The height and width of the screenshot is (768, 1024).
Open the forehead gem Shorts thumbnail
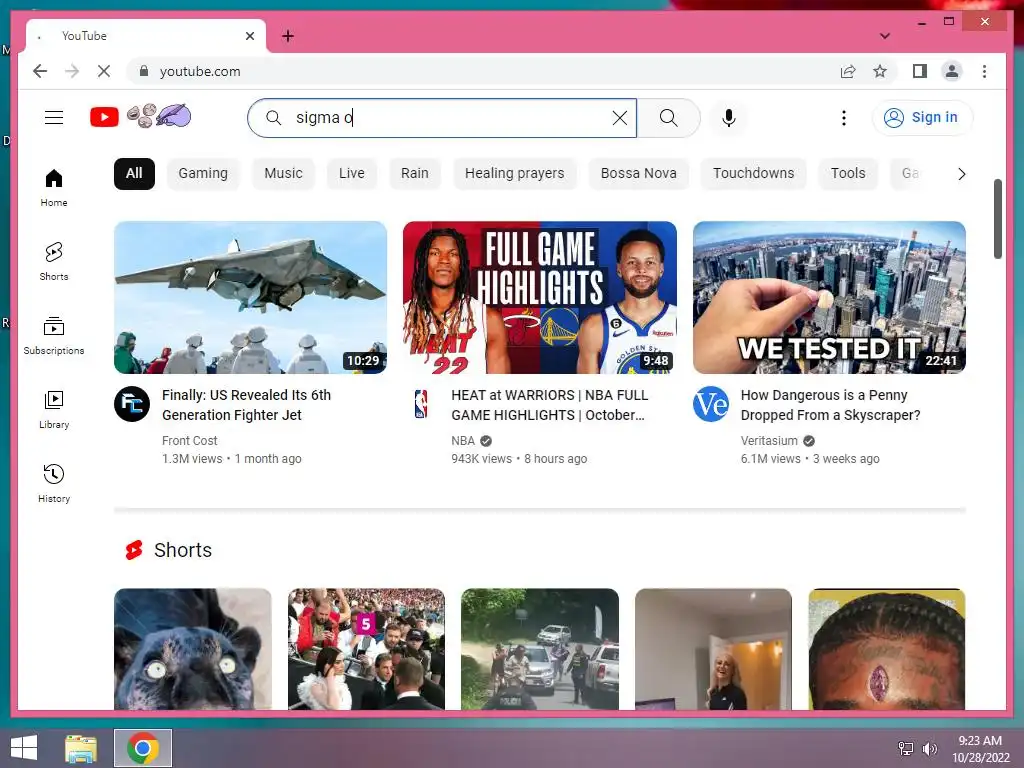pos(887,649)
